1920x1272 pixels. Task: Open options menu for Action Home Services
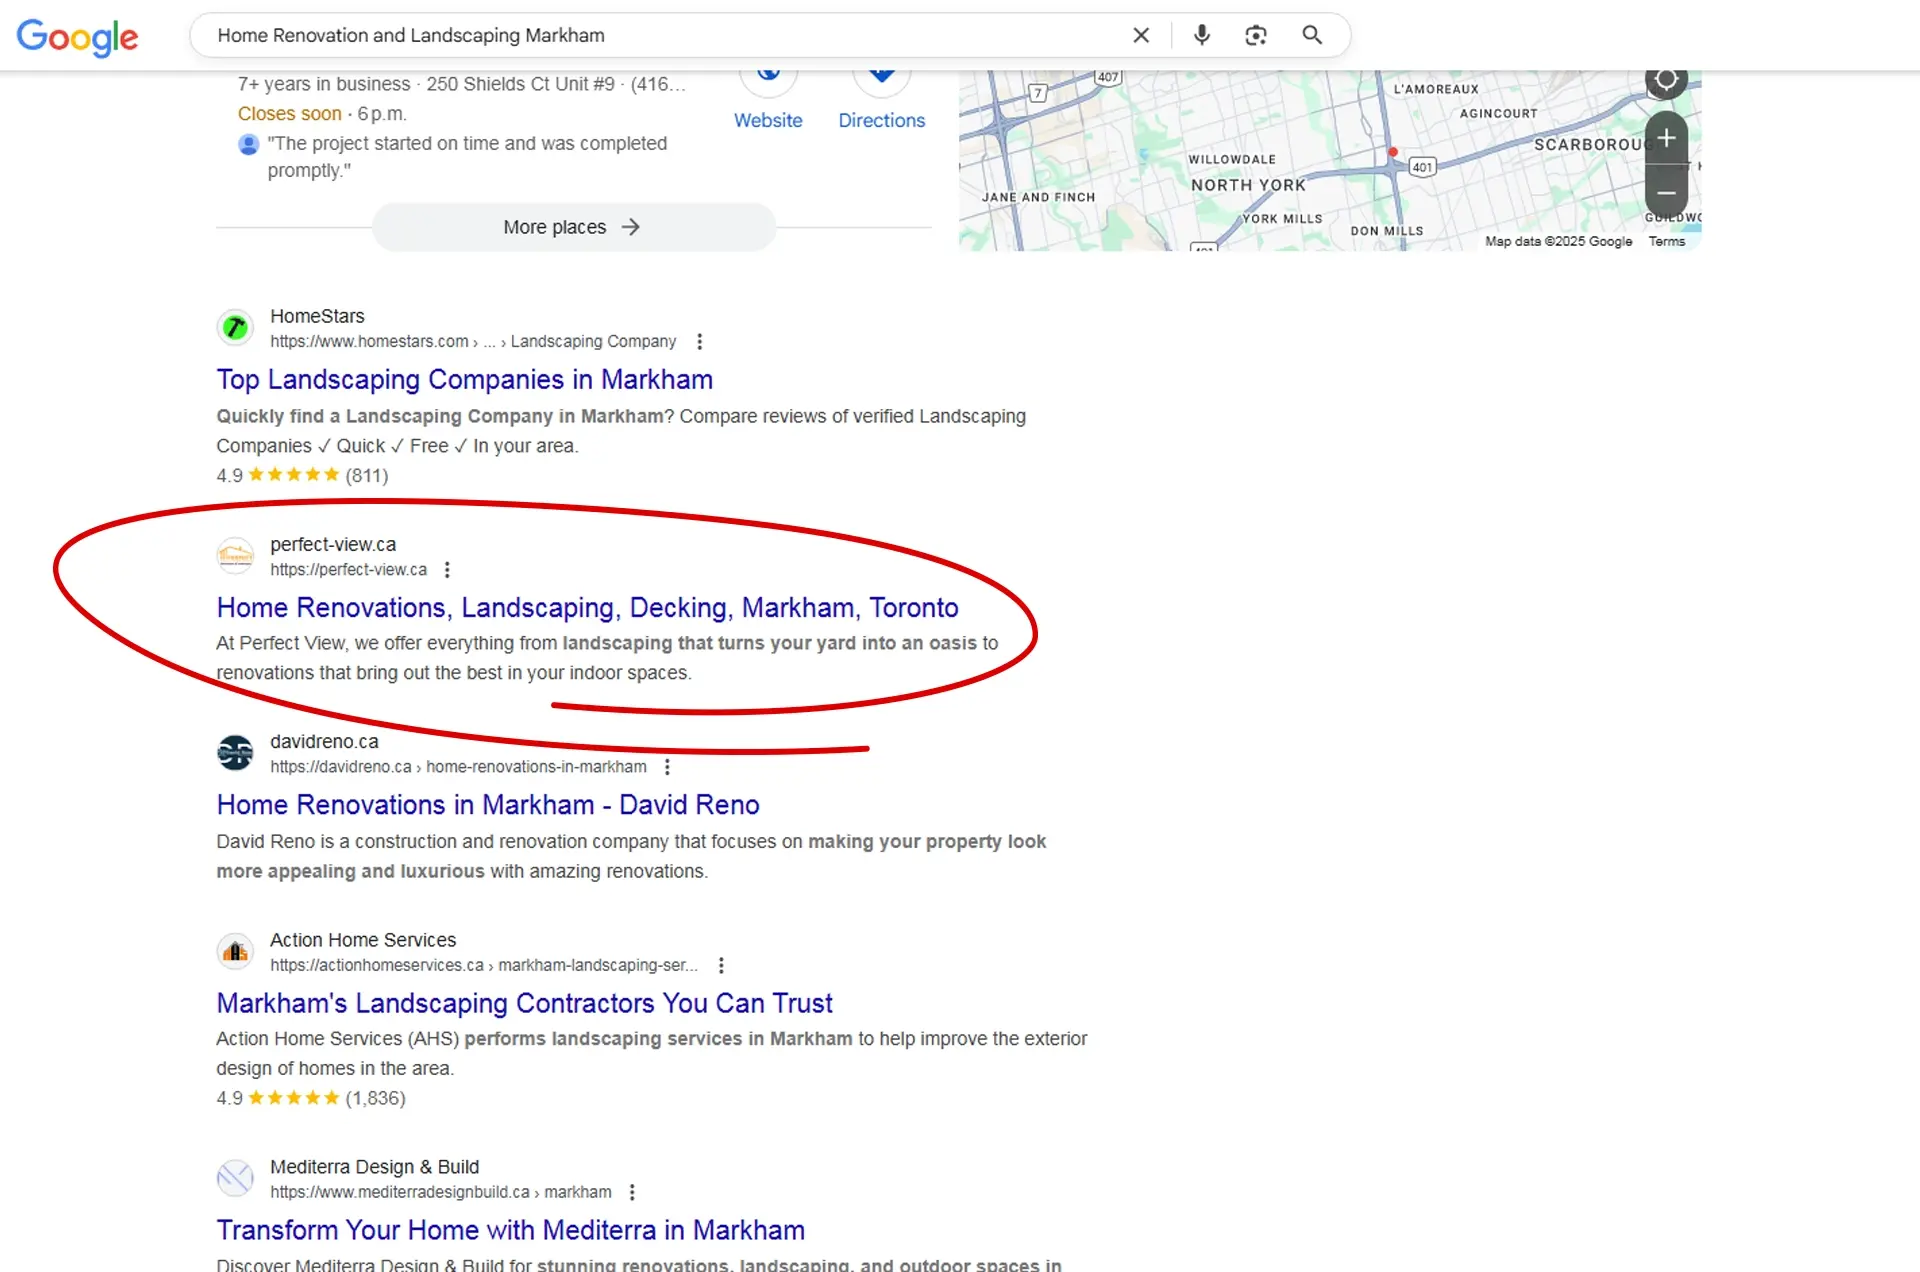(x=721, y=965)
